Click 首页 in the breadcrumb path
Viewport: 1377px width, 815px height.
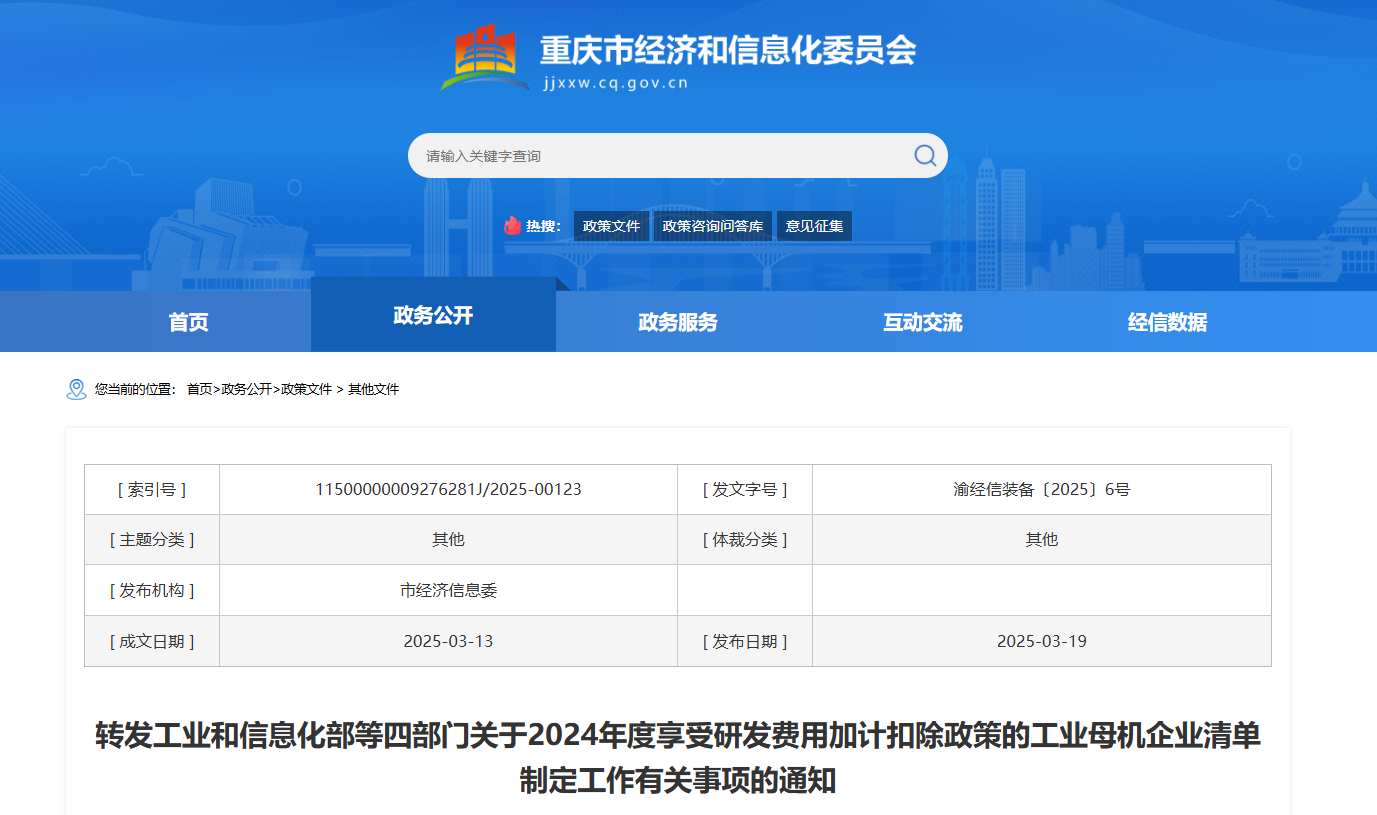click(x=199, y=389)
